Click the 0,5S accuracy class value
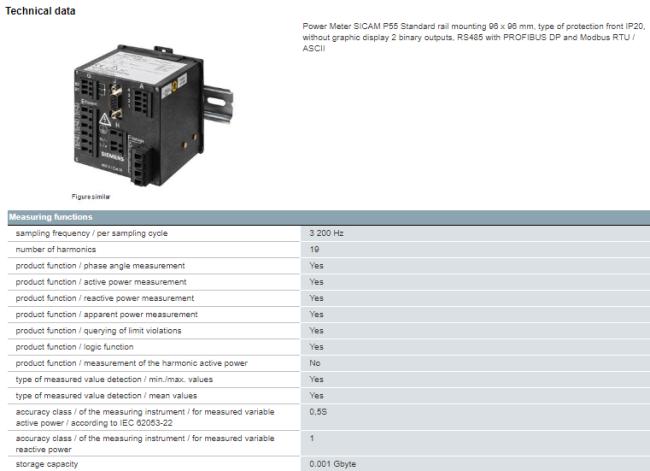This screenshot has height=471, width=650. pyautogui.click(x=318, y=411)
